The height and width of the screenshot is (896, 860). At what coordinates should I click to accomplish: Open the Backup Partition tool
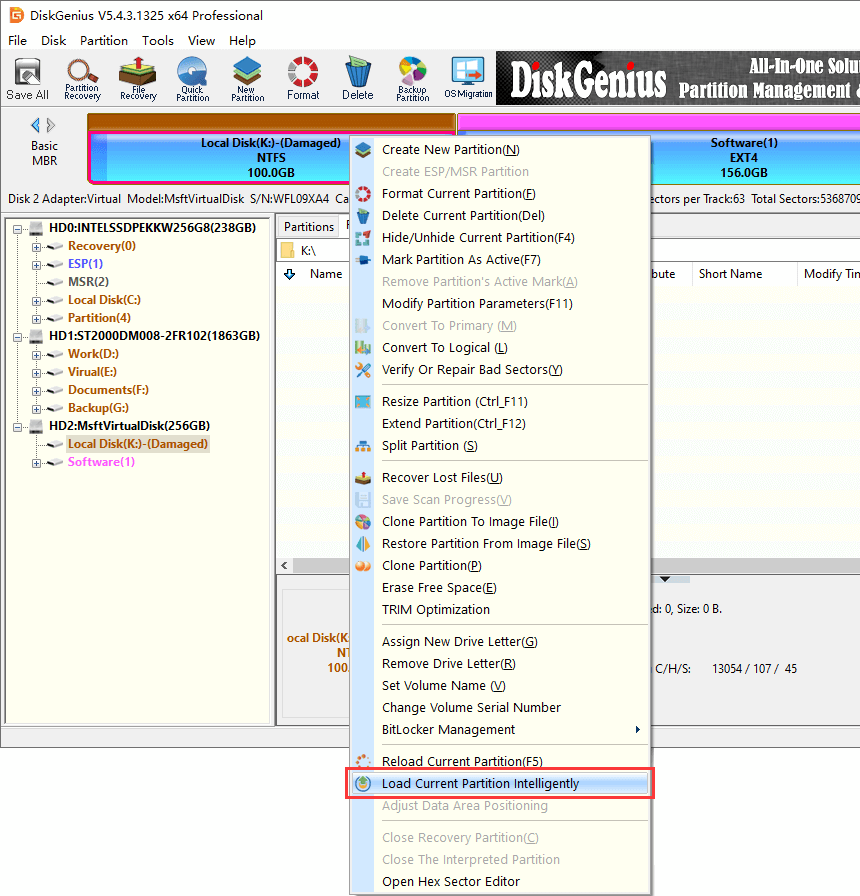click(x=412, y=78)
